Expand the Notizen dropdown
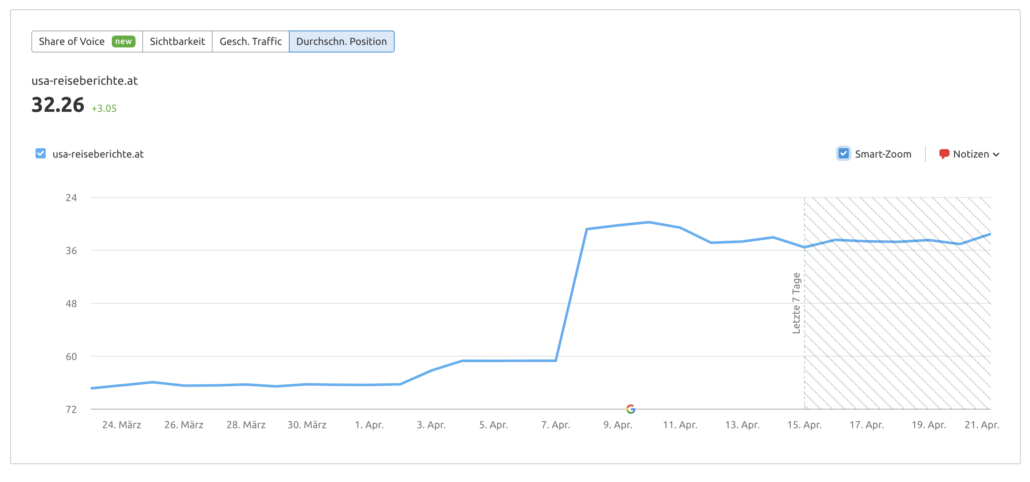The width and height of the screenshot is (1030, 482). [969, 154]
